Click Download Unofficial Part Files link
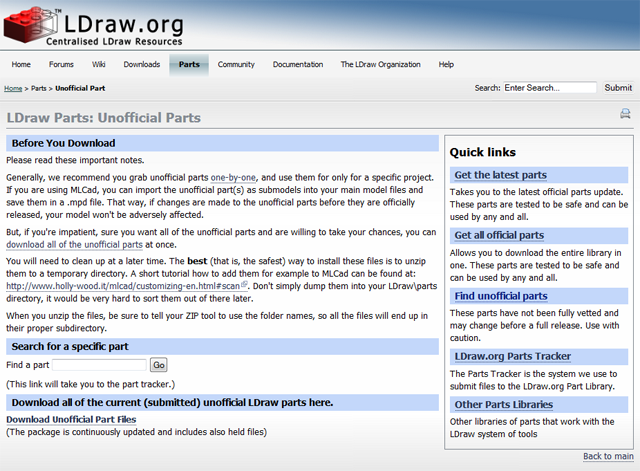Image resolution: width=640 pixels, height=471 pixels. pyautogui.click(x=71, y=420)
